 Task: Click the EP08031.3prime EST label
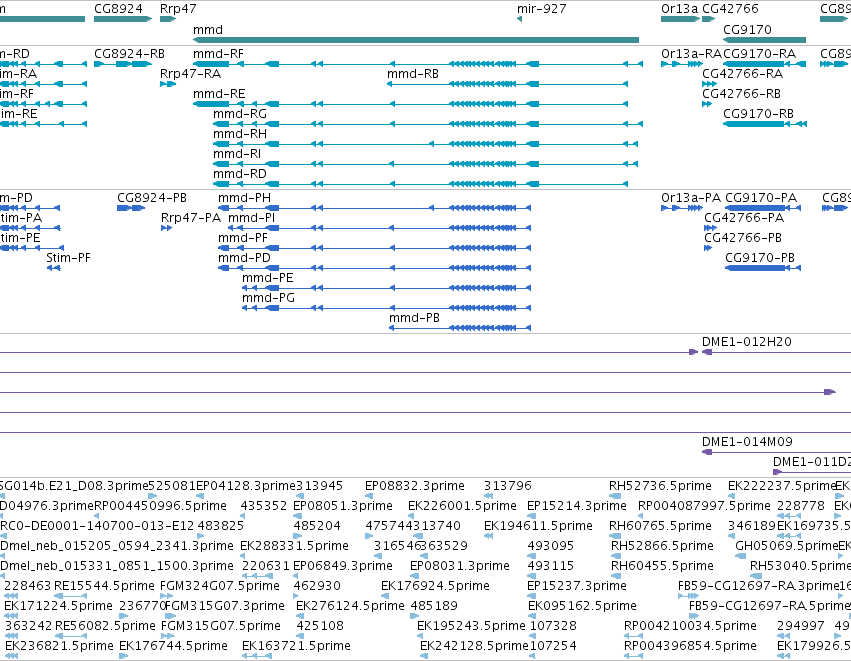460,566
